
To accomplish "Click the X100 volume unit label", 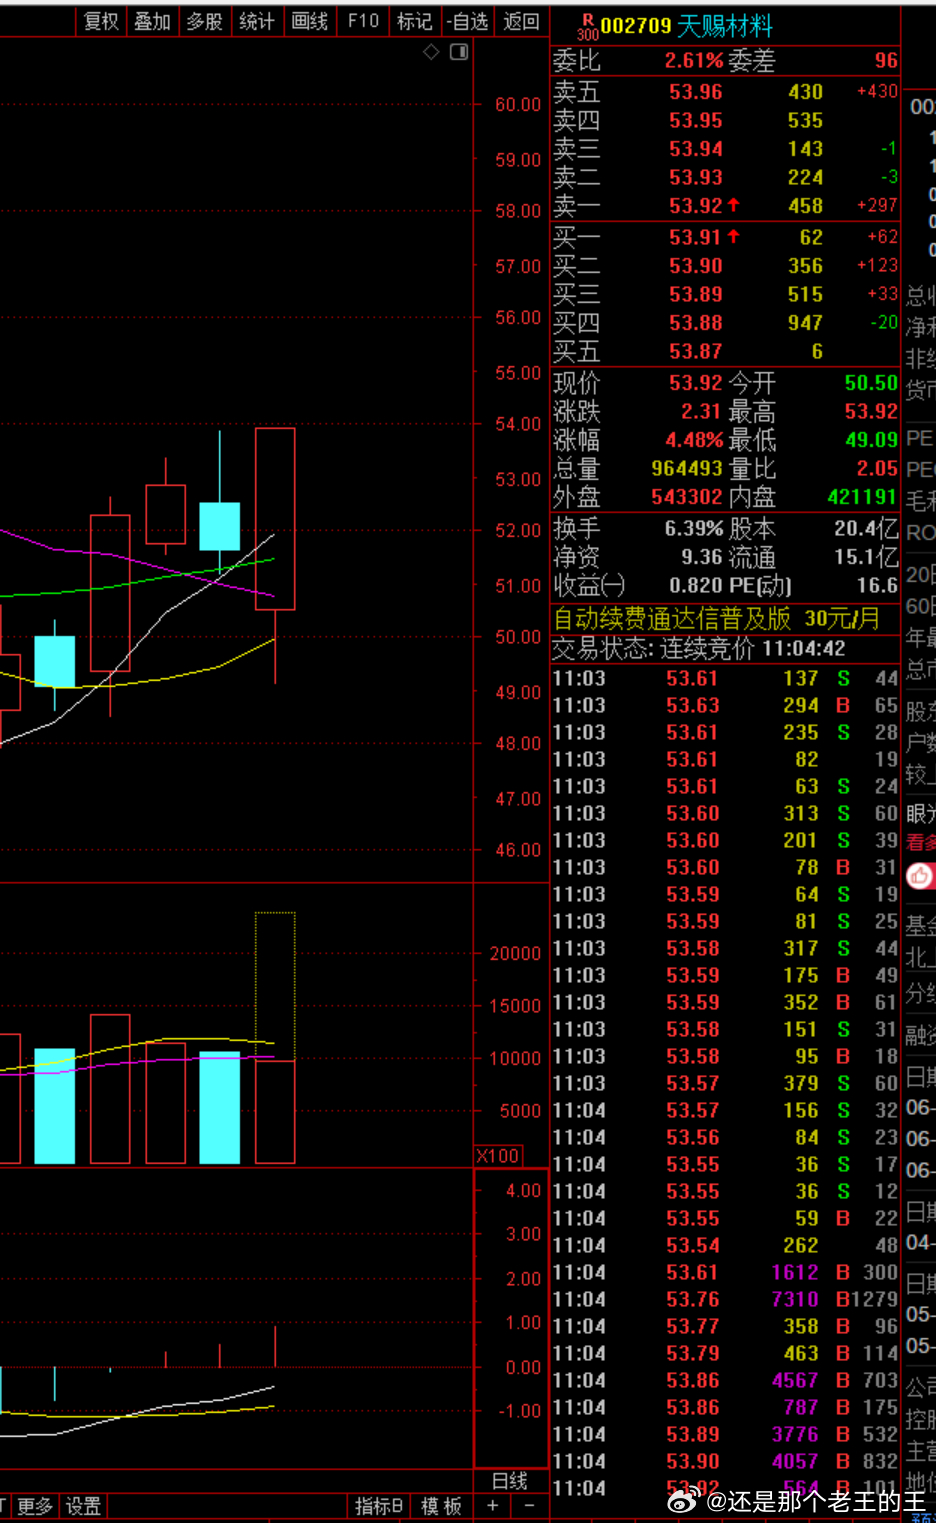I will (498, 1155).
